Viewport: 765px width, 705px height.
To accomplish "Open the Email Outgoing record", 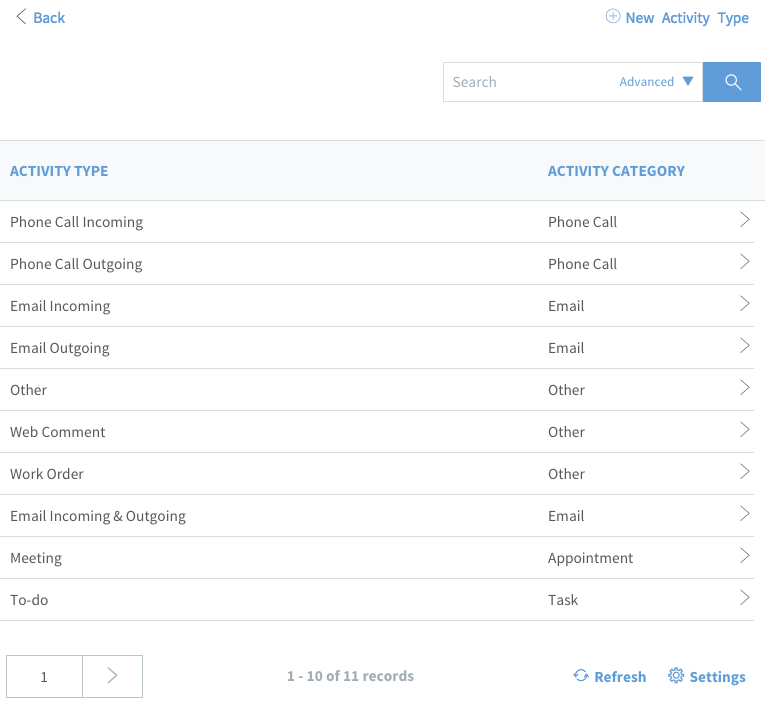I will click(x=377, y=348).
